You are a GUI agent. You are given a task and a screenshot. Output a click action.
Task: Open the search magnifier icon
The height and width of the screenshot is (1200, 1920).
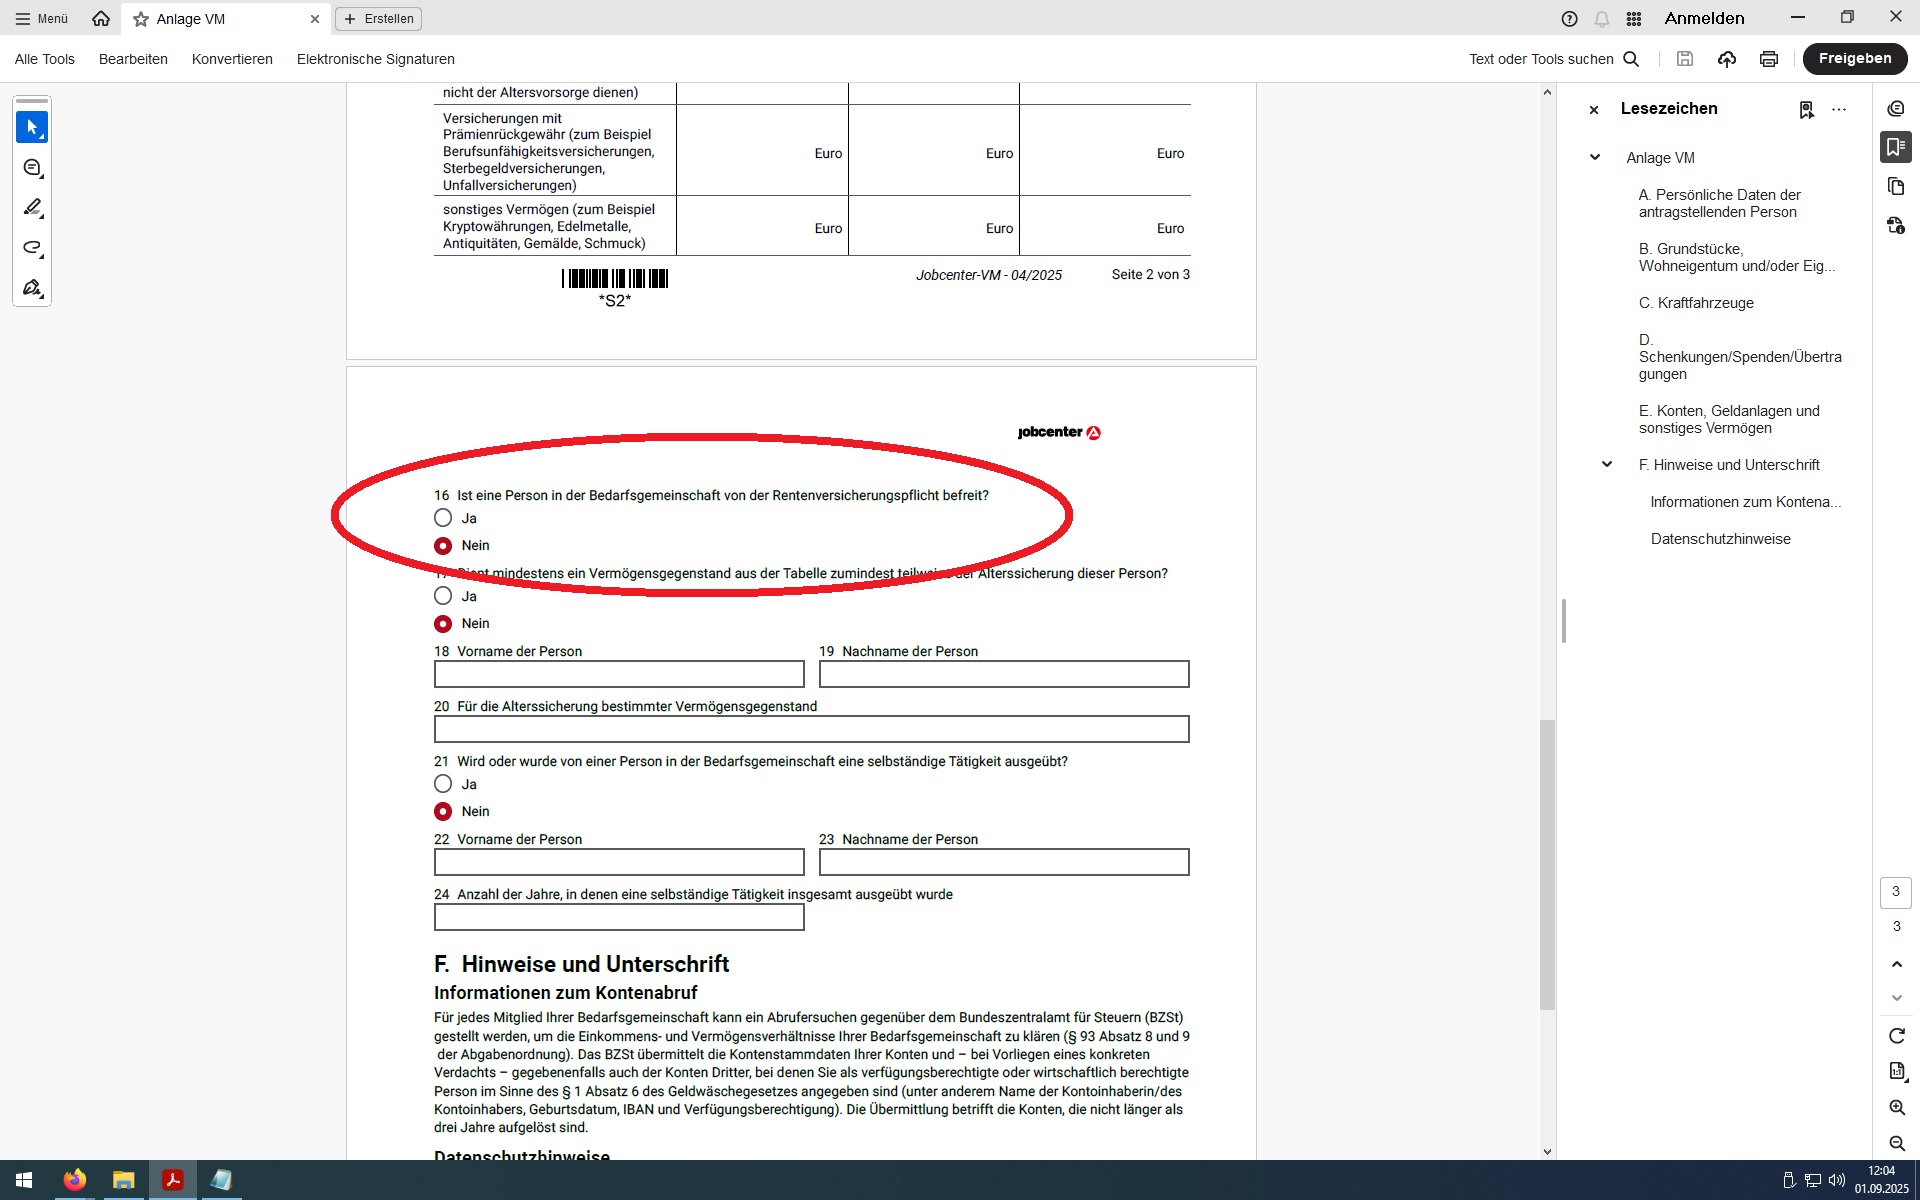tap(1631, 59)
